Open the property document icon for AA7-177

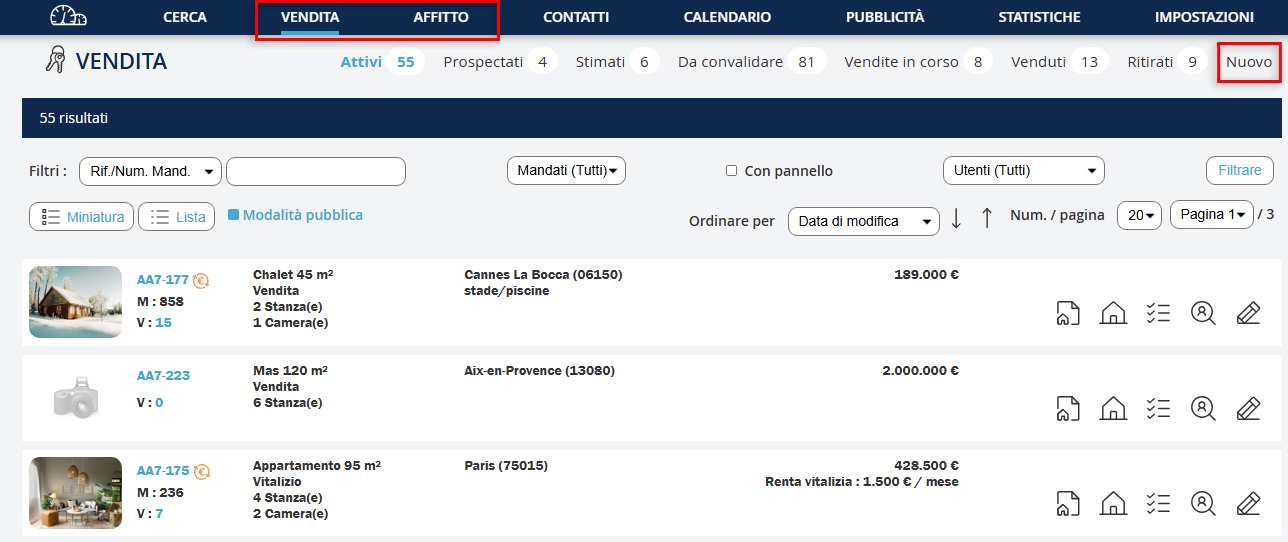[x=1068, y=313]
